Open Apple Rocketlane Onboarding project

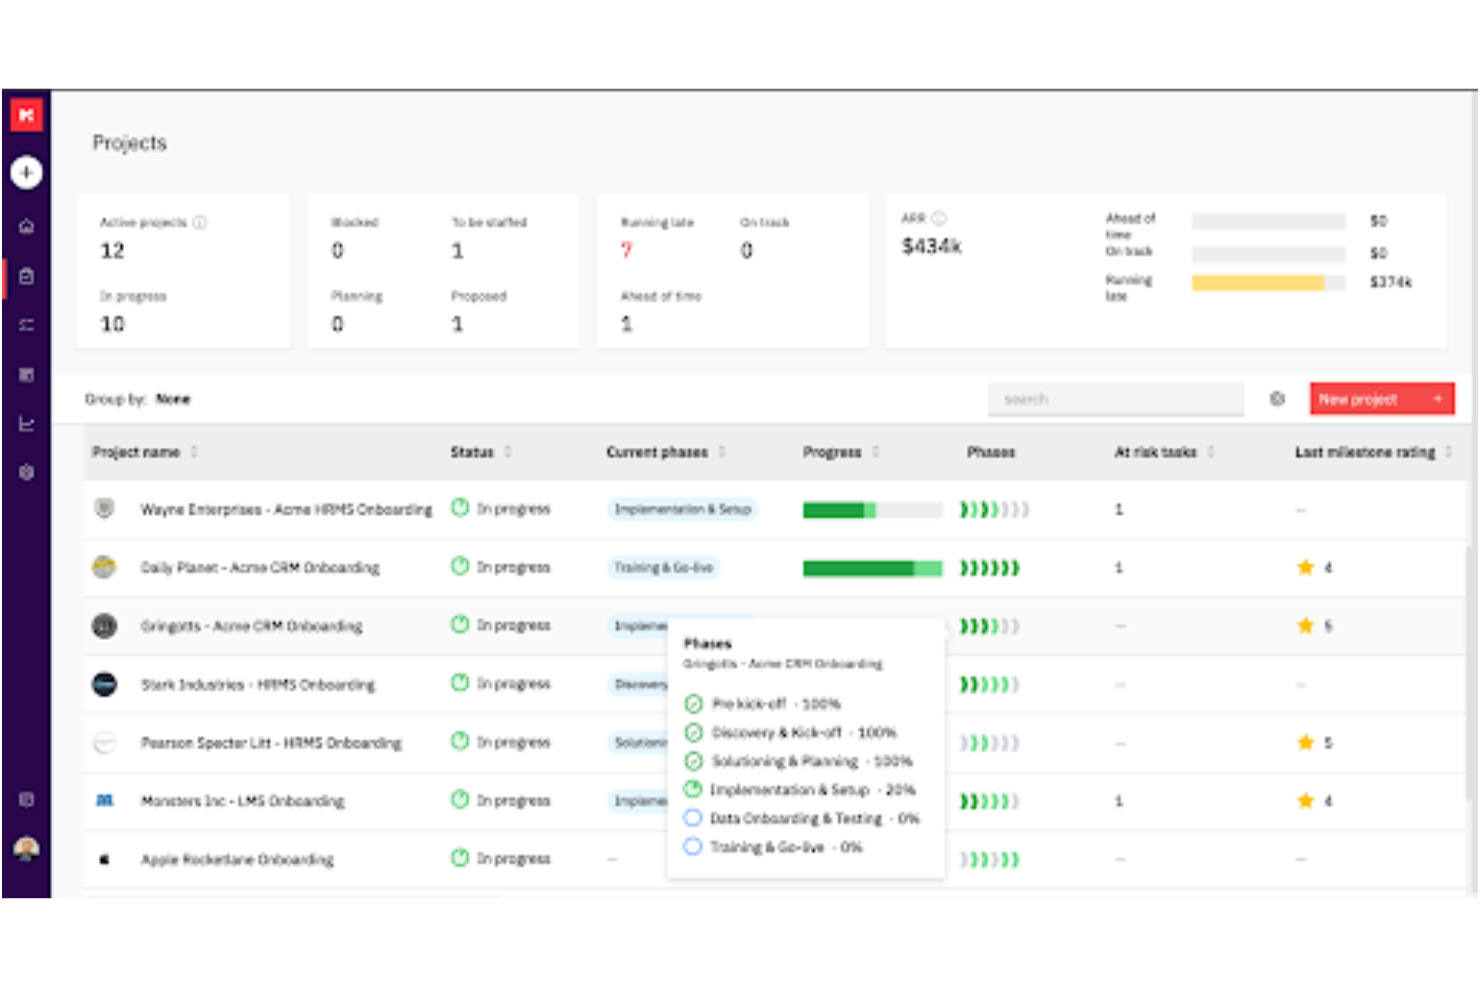237,860
